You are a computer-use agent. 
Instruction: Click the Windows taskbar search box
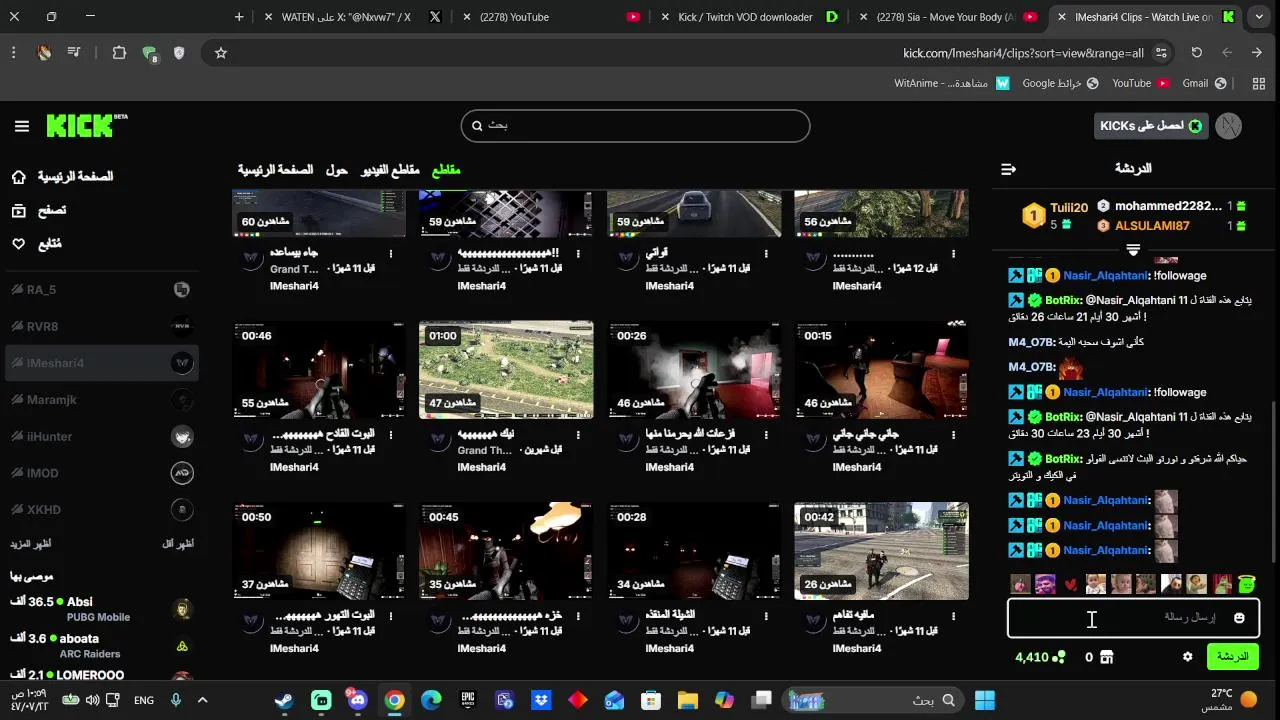(x=873, y=700)
